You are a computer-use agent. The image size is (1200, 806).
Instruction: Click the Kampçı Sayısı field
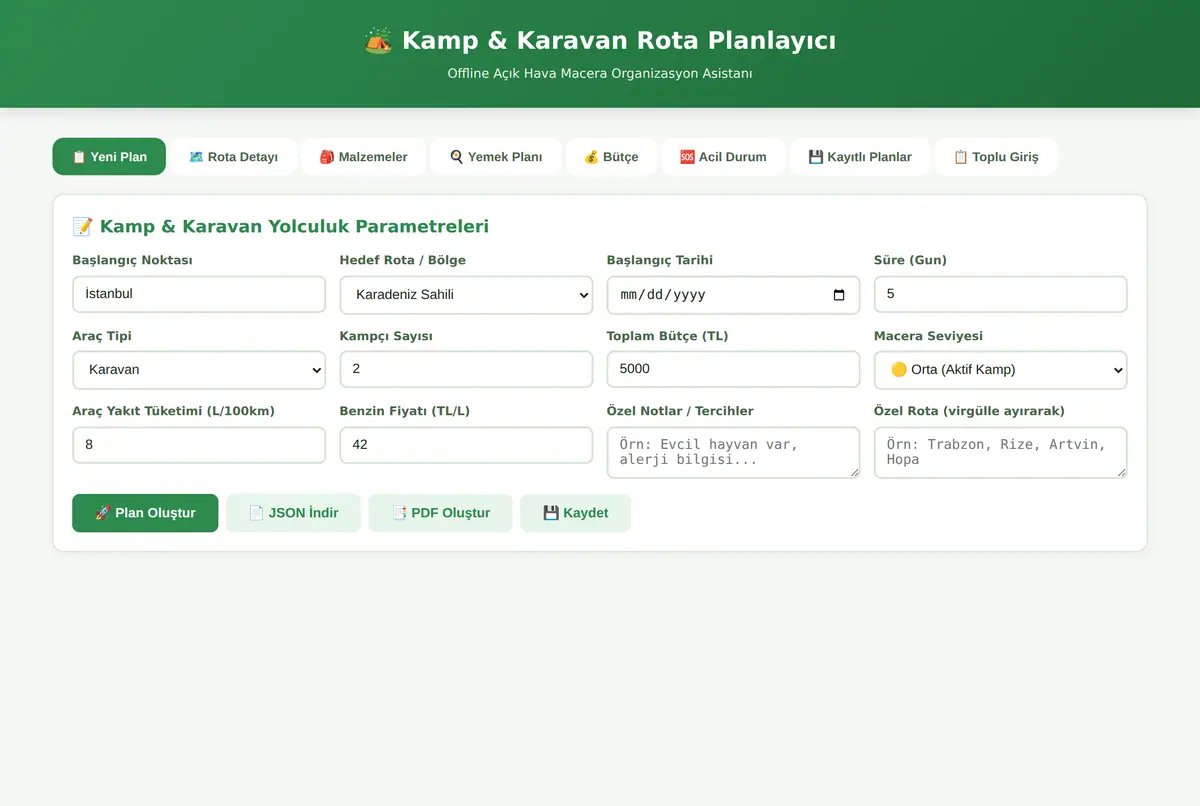tap(466, 369)
